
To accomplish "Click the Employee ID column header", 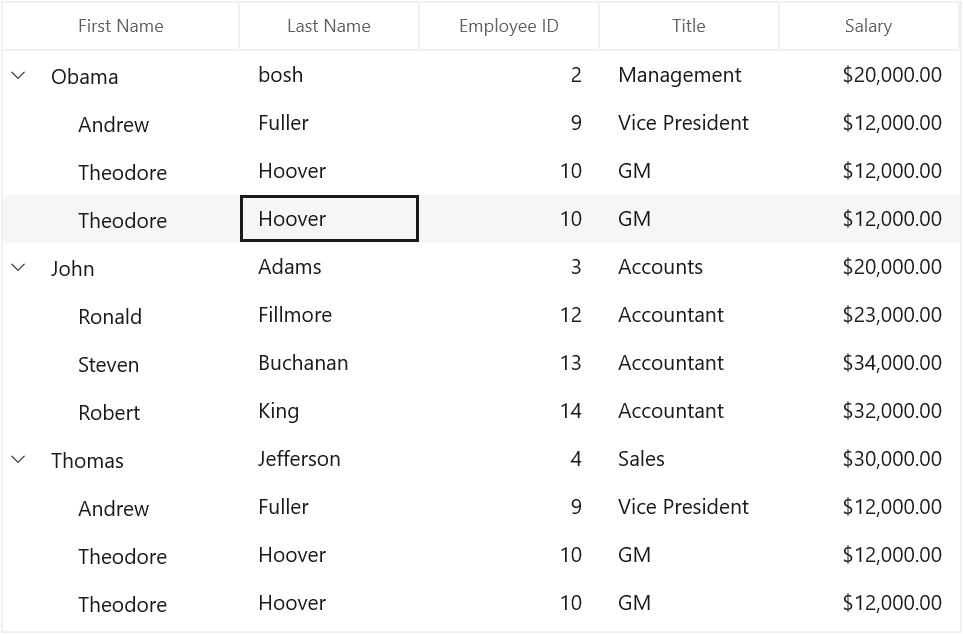I will coord(509,26).
